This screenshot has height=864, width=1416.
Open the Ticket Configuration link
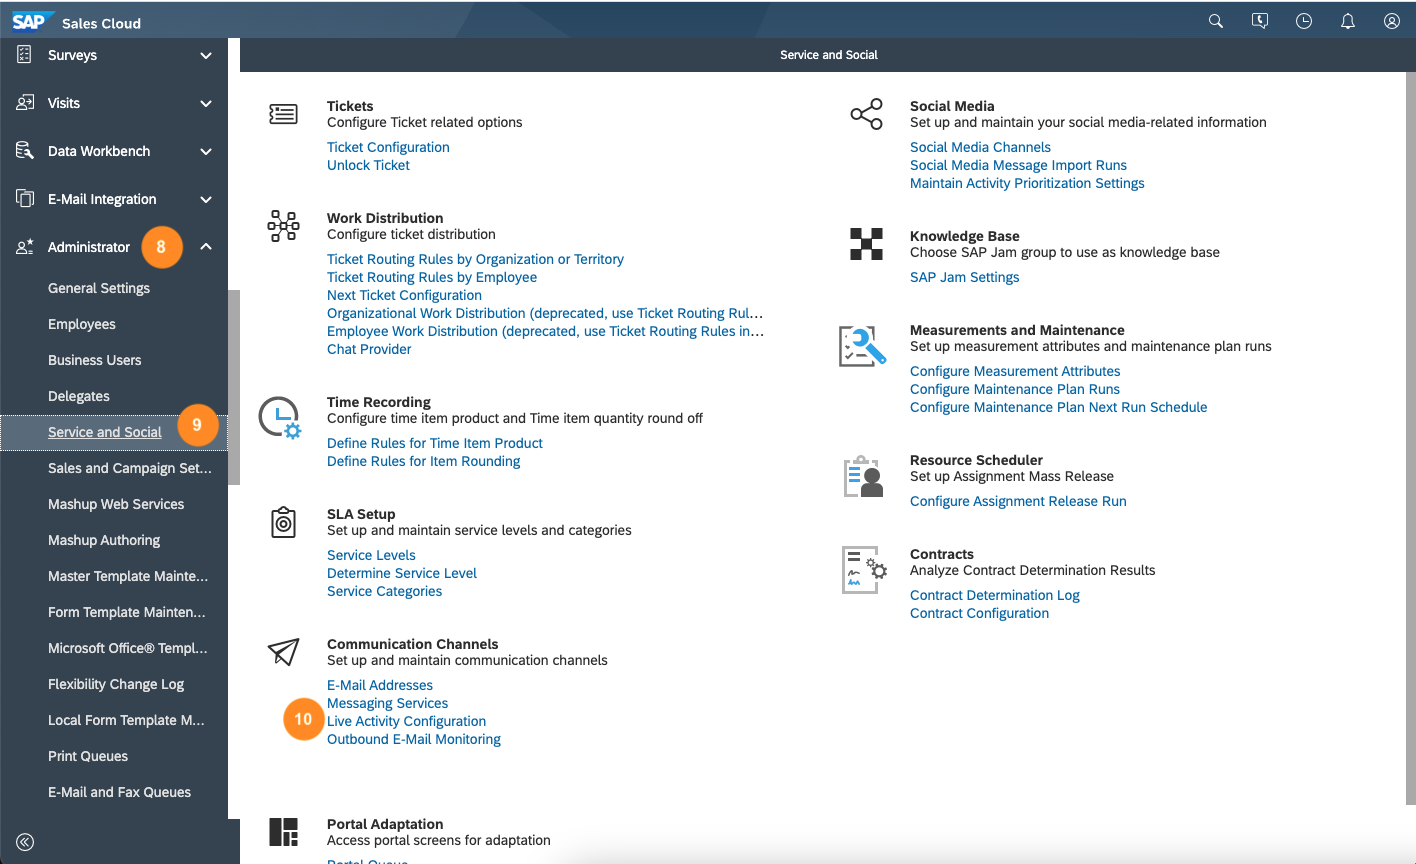pyautogui.click(x=388, y=147)
